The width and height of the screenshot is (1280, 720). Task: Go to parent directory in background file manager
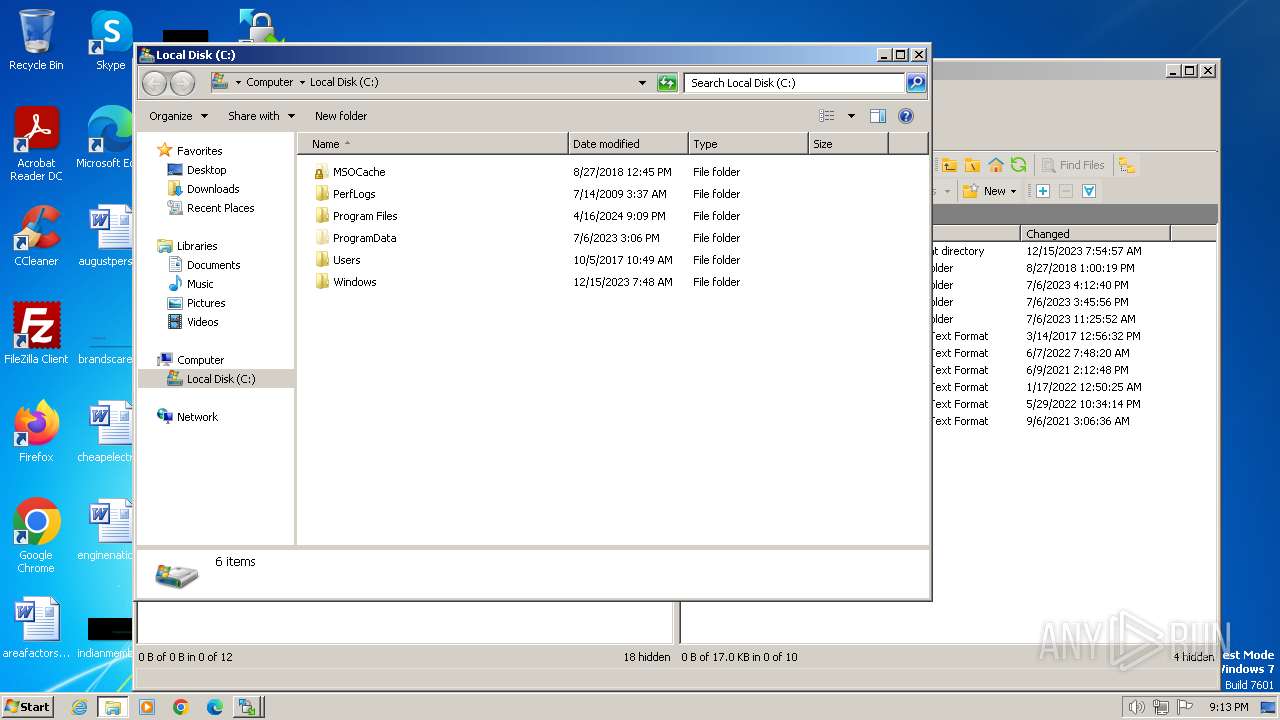(x=949, y=165)
